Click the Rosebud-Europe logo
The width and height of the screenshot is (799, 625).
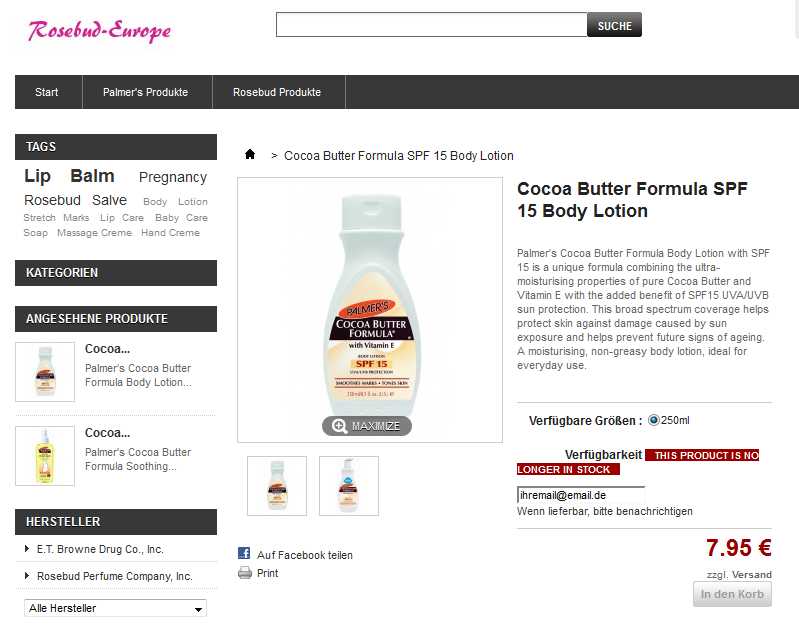99,31
